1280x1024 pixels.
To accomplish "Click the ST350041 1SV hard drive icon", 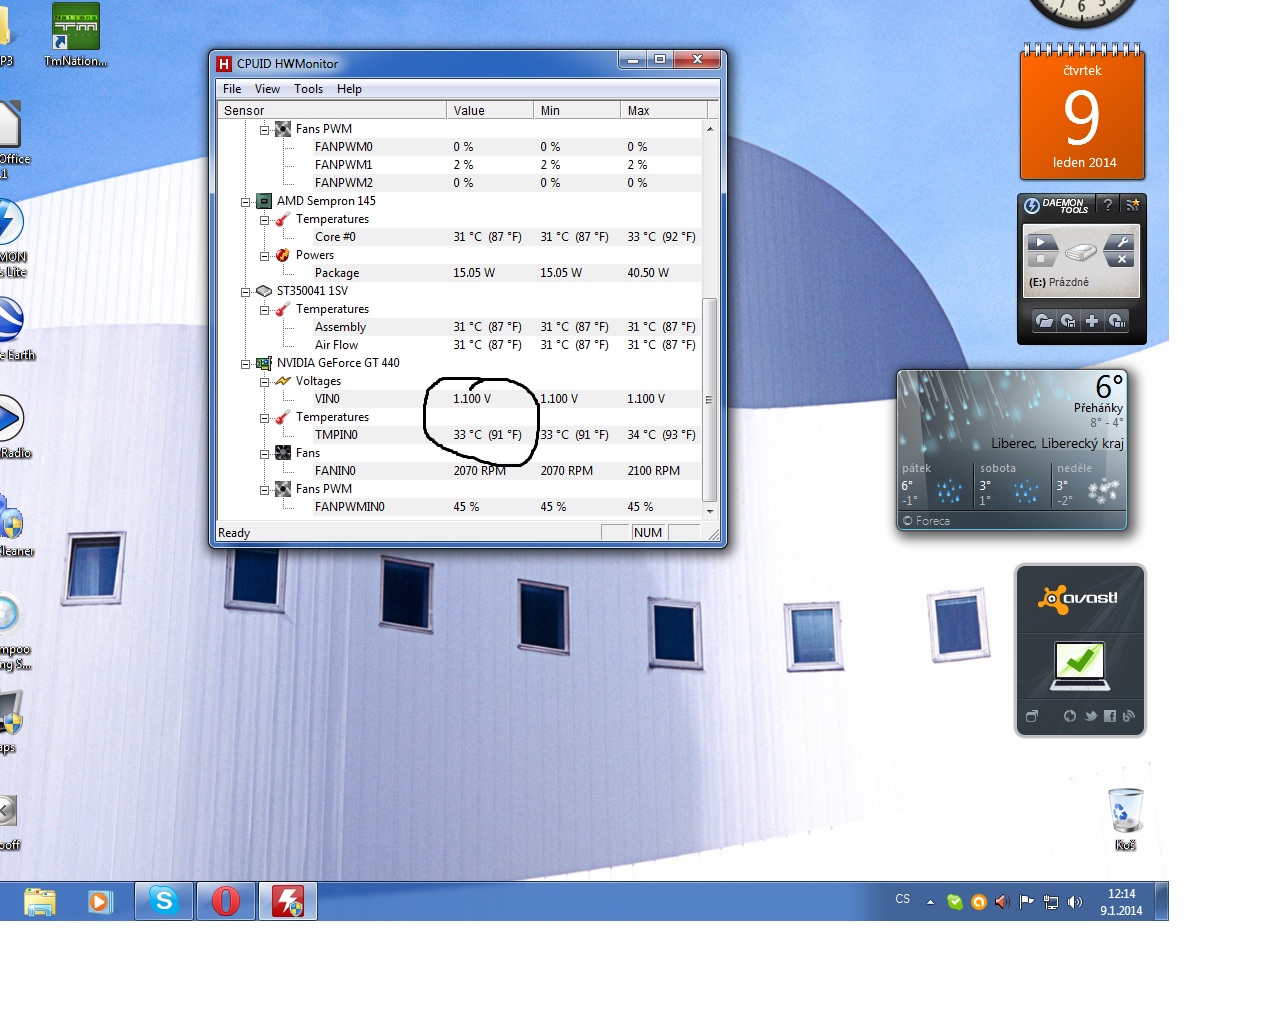I will coord(264,291).
